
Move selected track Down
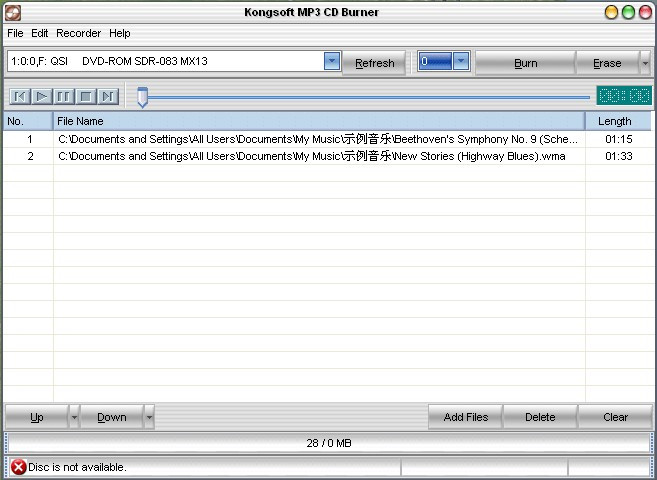(111, 417)
